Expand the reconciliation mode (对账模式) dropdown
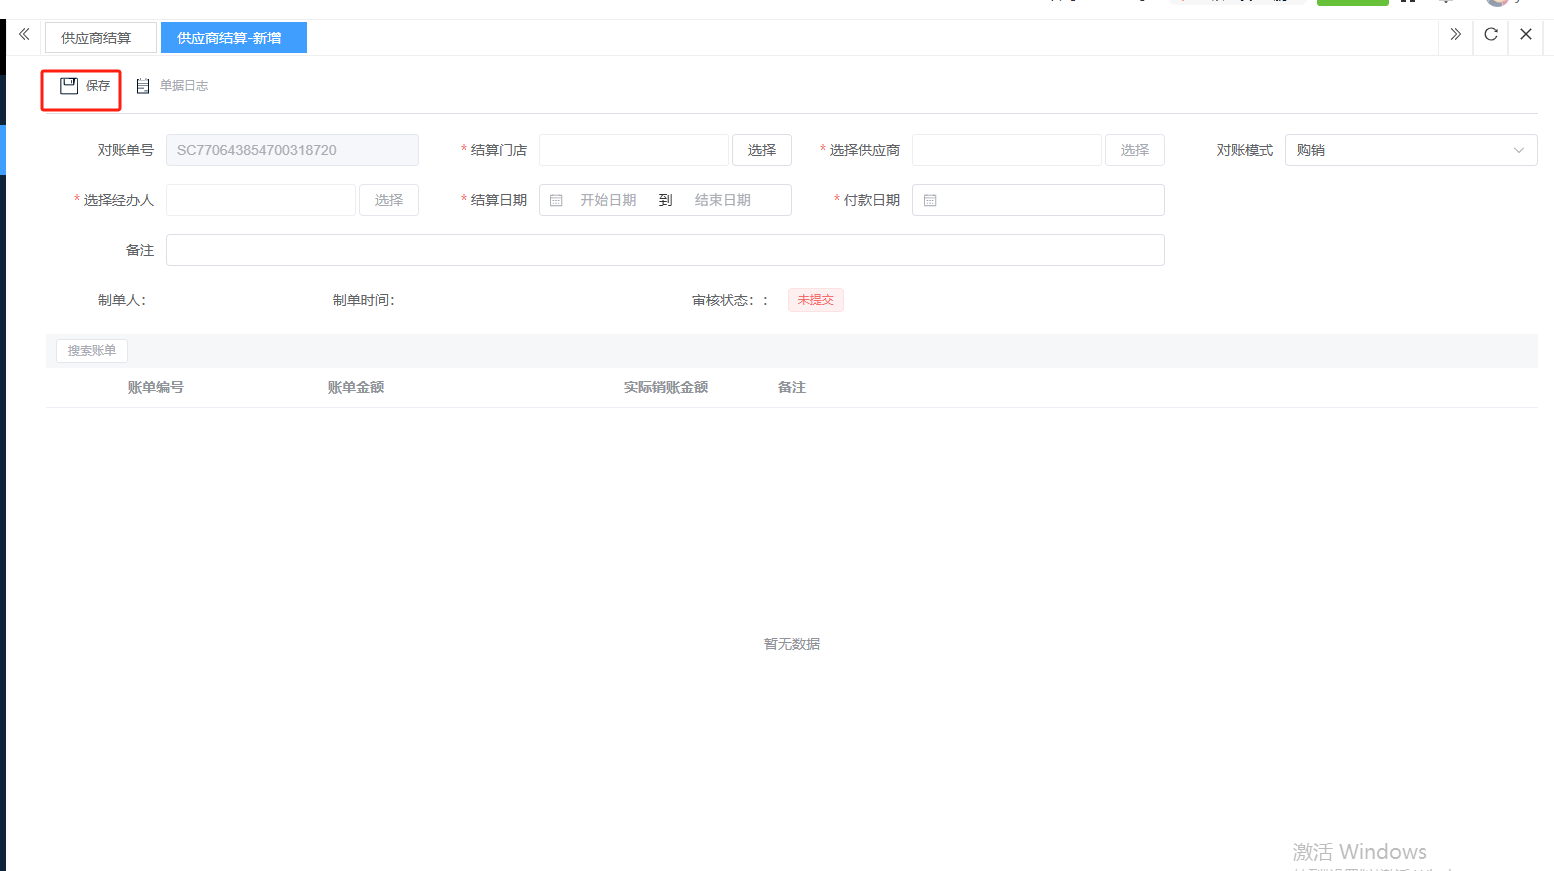Screen dimensions: 1554x871 pos(1410,150)
